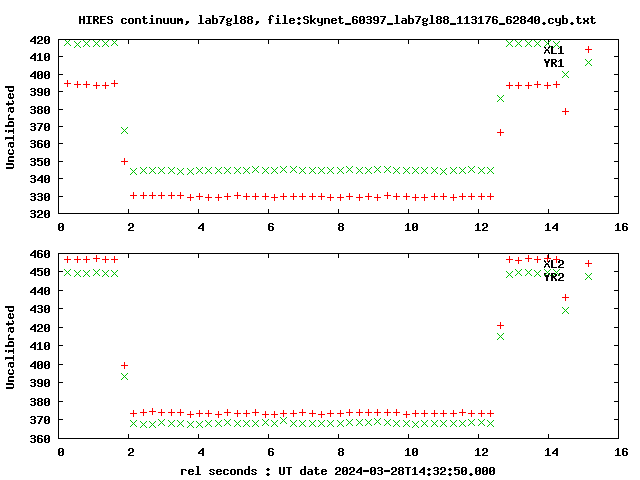Click the 410 tick label on bottom plot
Screen dimensions: 640x480
40,346
